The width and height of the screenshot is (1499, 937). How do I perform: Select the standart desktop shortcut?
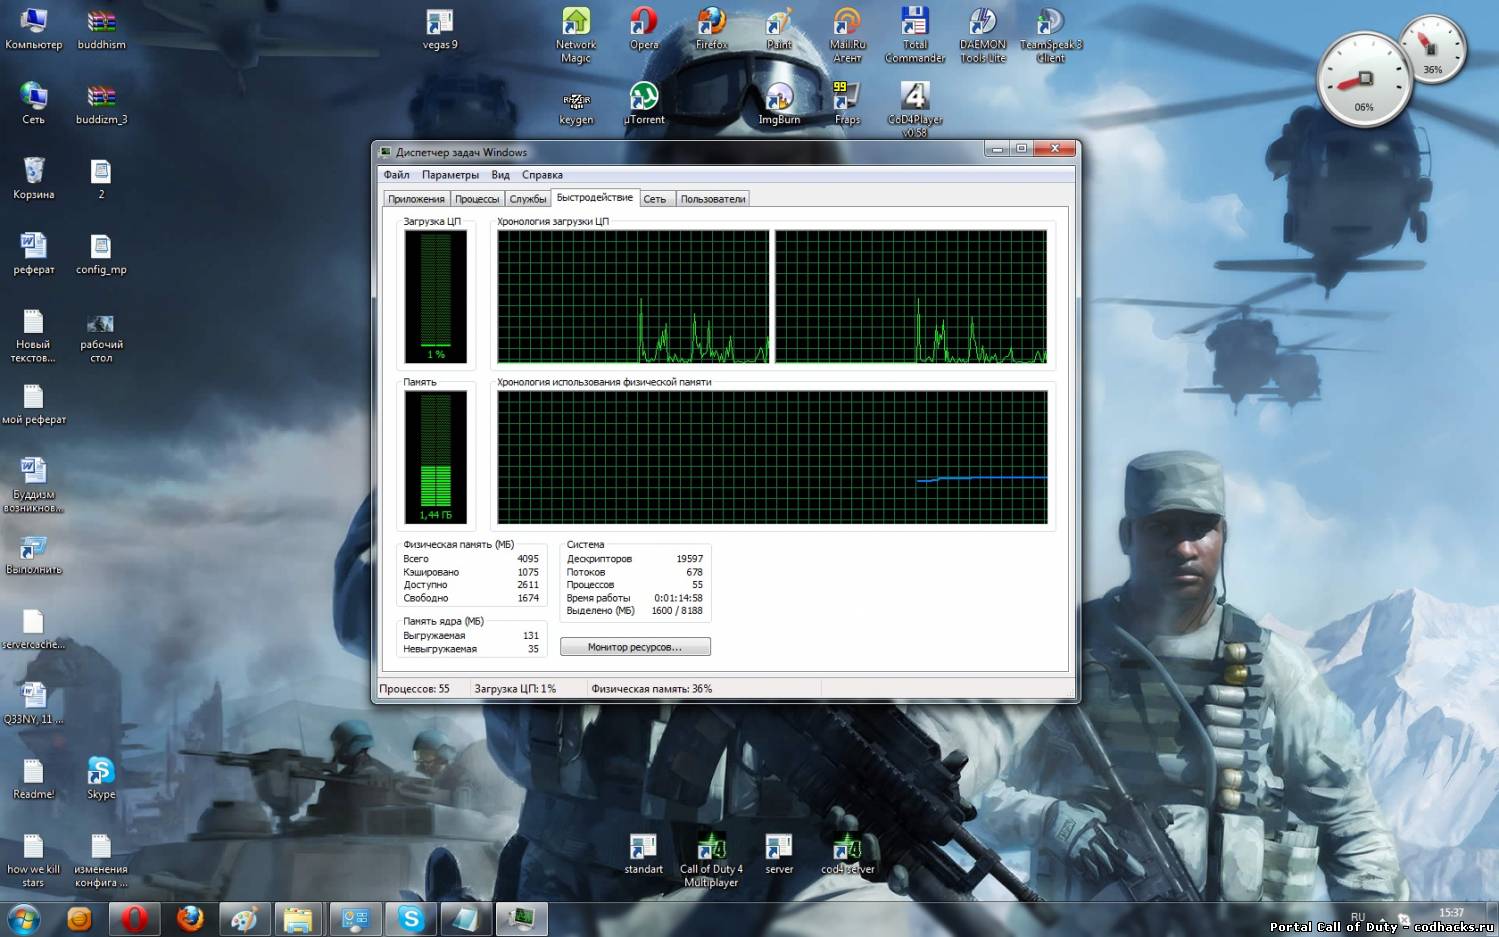644,852
